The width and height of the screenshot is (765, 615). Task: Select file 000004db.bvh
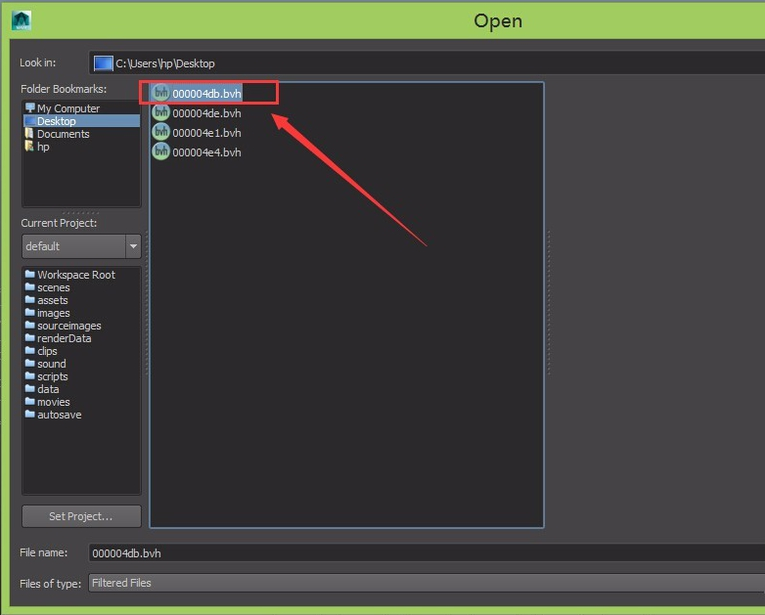[206, 94]
